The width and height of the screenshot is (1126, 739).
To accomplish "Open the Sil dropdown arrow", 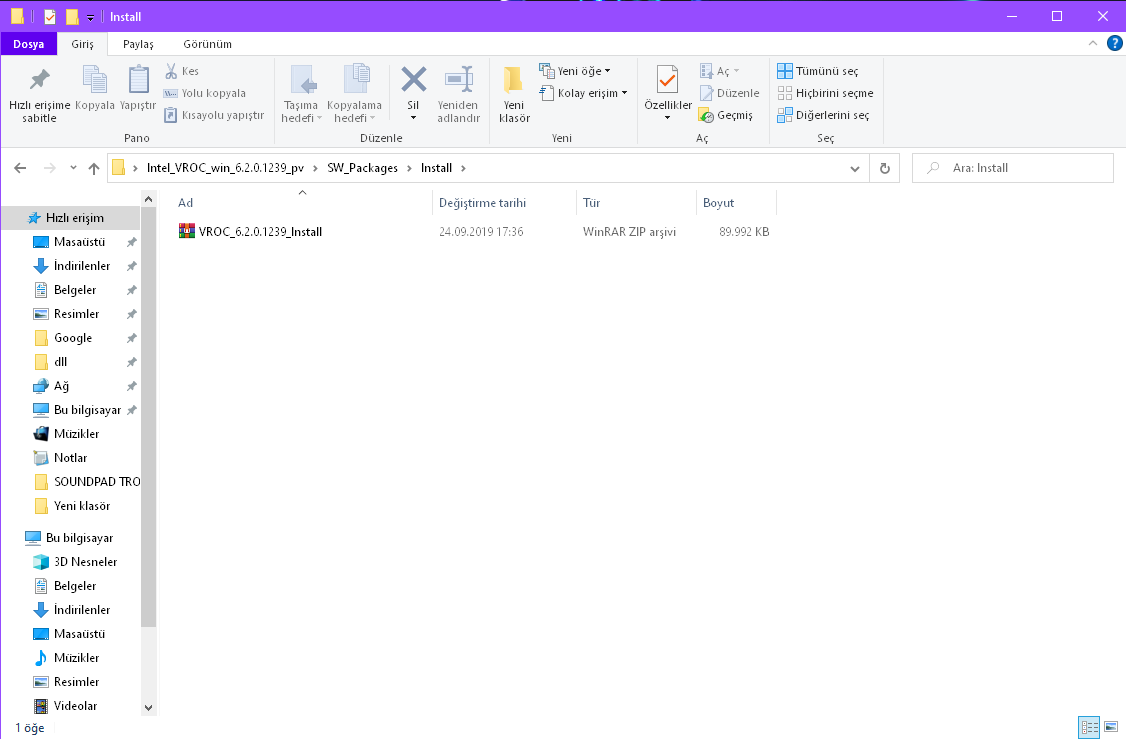I will 413,118.
